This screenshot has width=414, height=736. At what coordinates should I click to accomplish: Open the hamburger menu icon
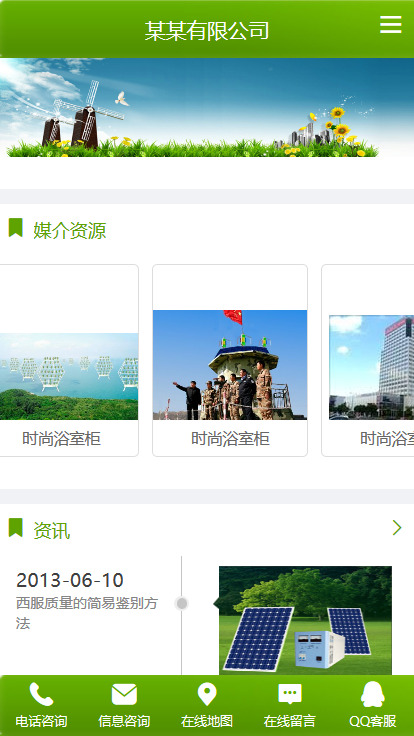point(391,24)
